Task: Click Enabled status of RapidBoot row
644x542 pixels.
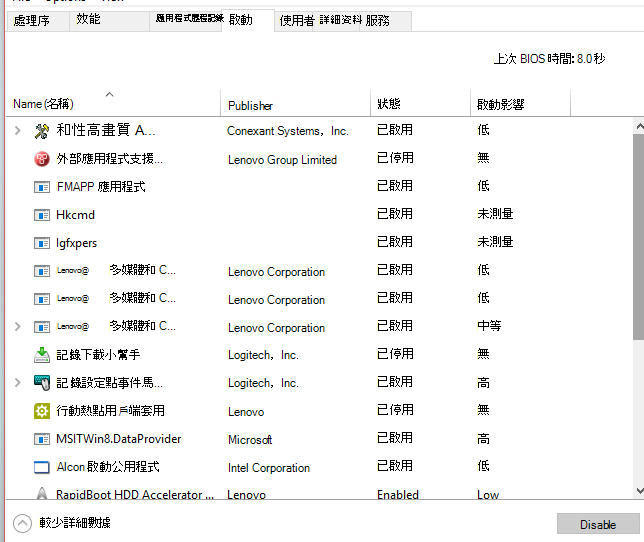Action: coord(398,495)
